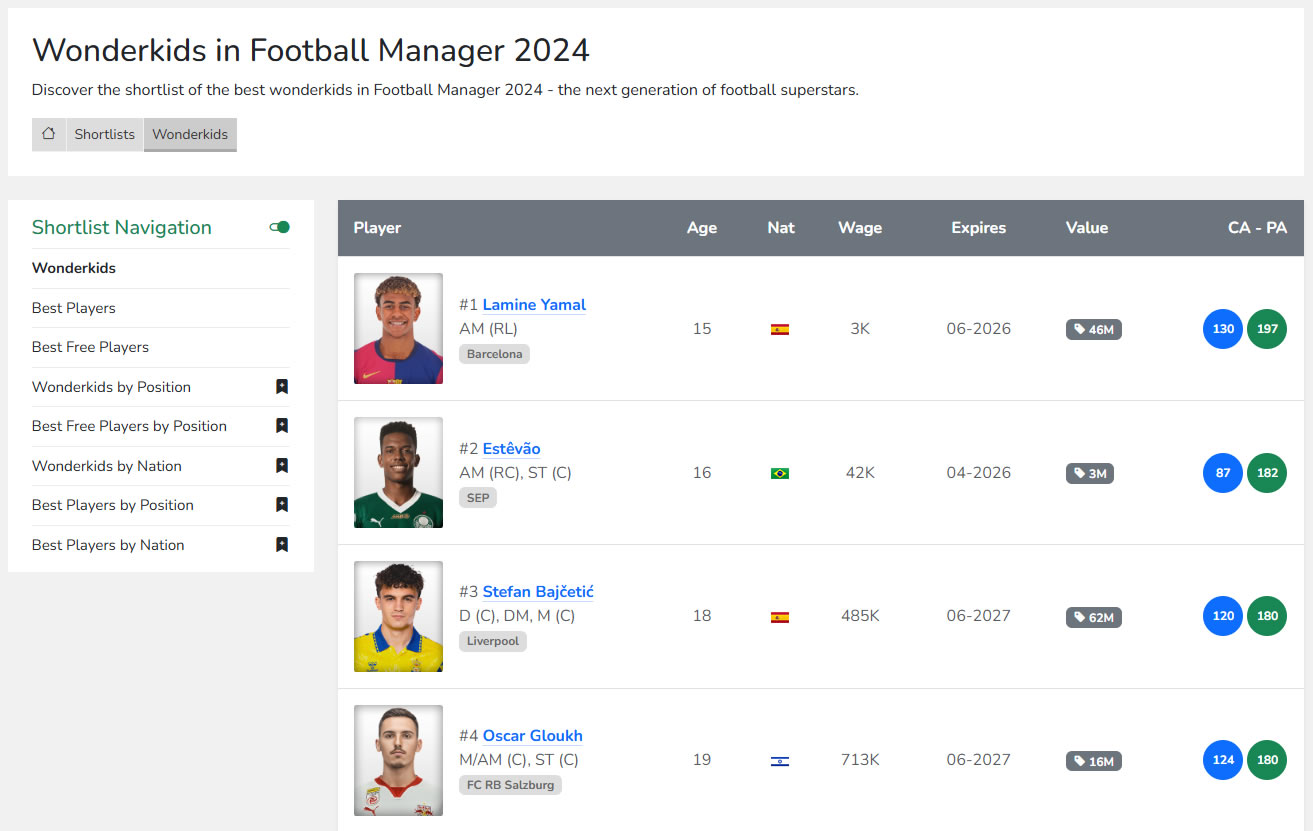Click bookmark icon beside Best Players by Nation
Image resolution: width=1313 pixels, height=831 pixels.
[x=282, y=545]
